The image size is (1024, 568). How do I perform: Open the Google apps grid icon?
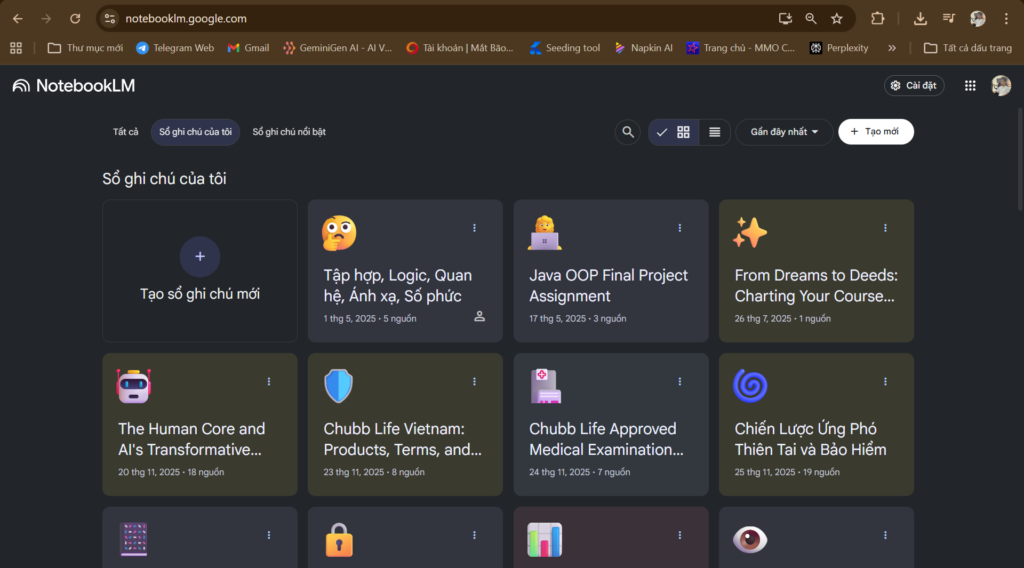point(969,86)
